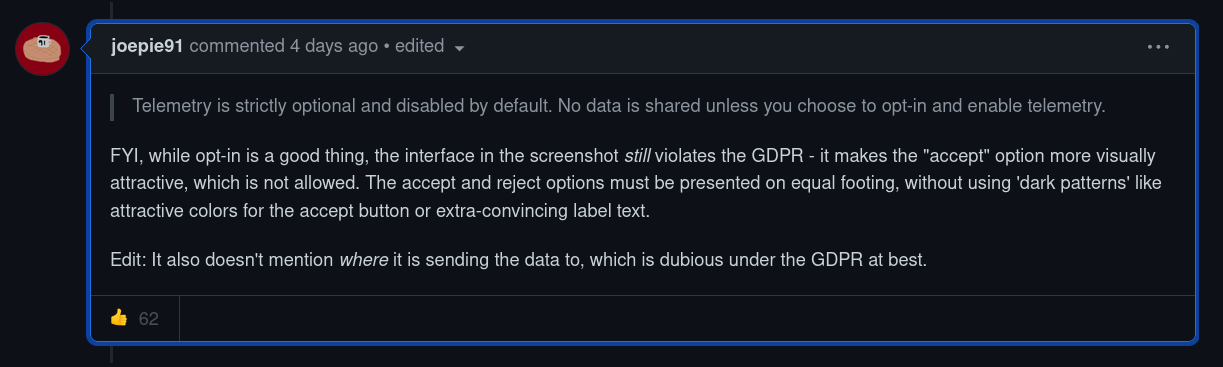This screenshot has width=1223, height=367.
Task: Toggle the thumbs up reaction emoji
Action: click(119, 318)
